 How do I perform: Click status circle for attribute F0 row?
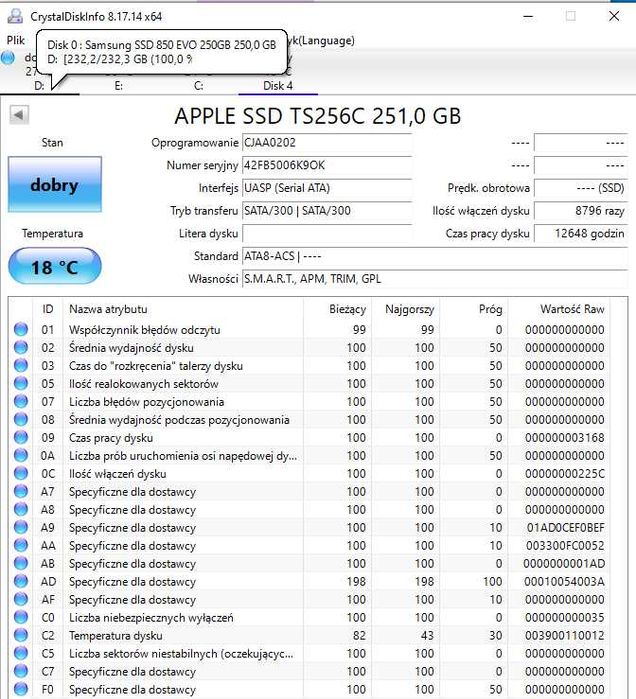[x=21, y=689]
